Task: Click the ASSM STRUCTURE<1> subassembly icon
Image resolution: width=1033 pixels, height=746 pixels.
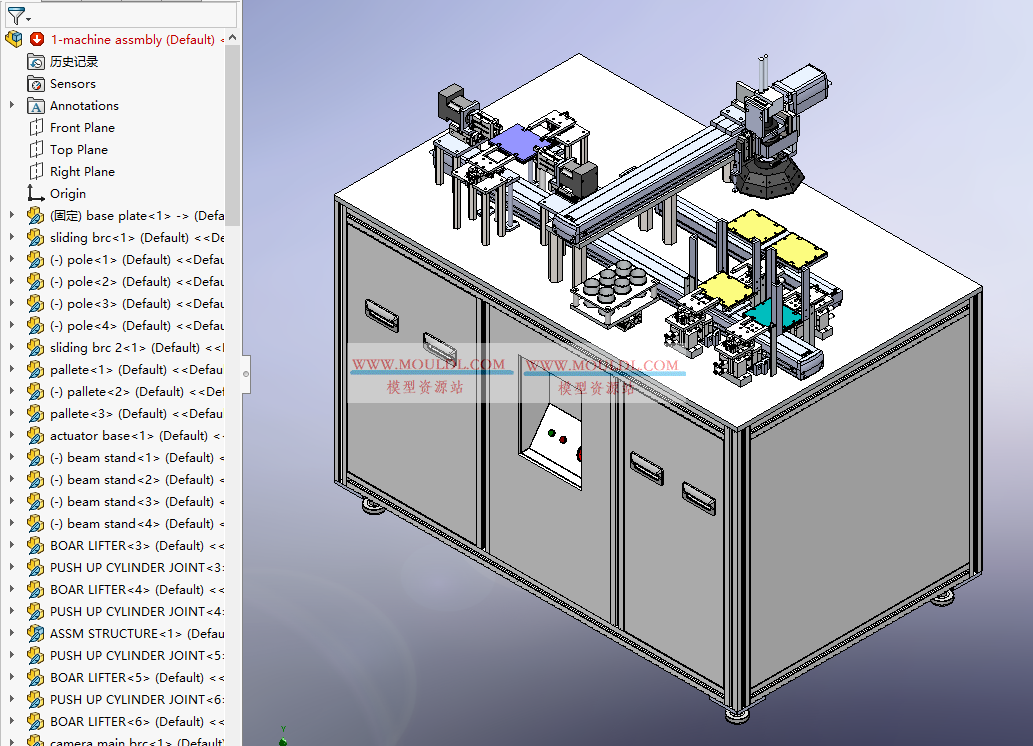Action: (36, 634)
